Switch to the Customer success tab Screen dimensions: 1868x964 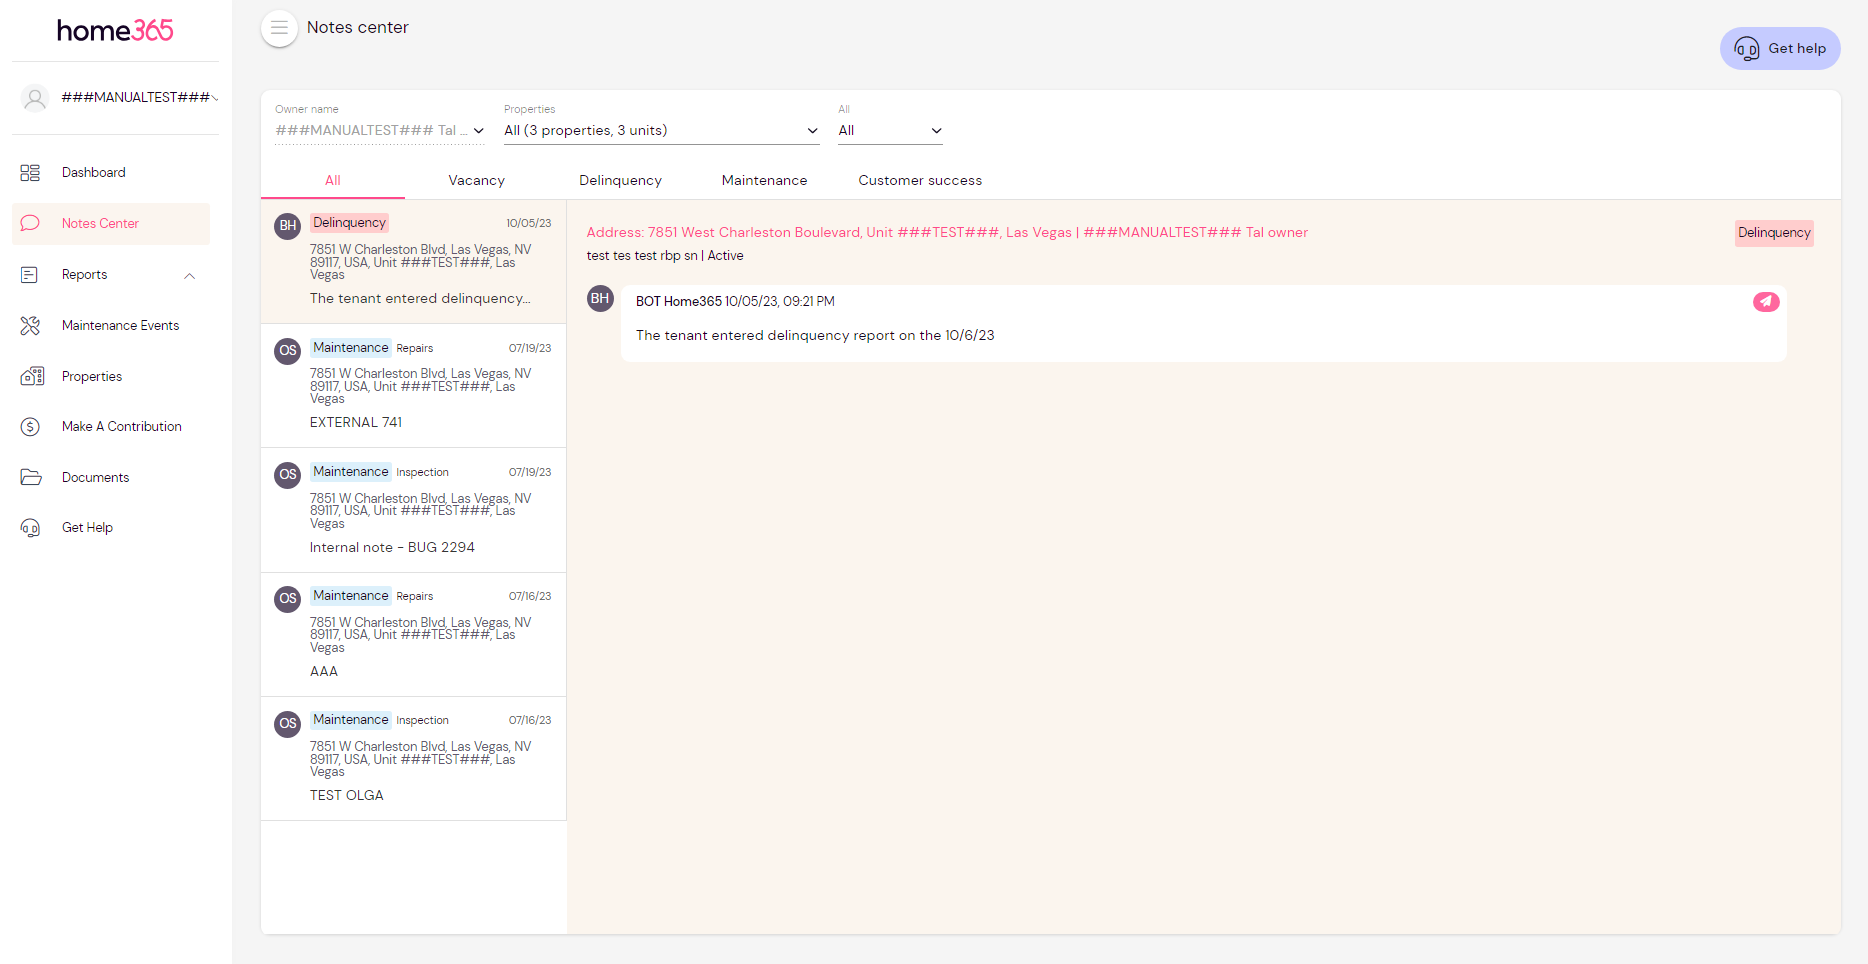[919, 181]
